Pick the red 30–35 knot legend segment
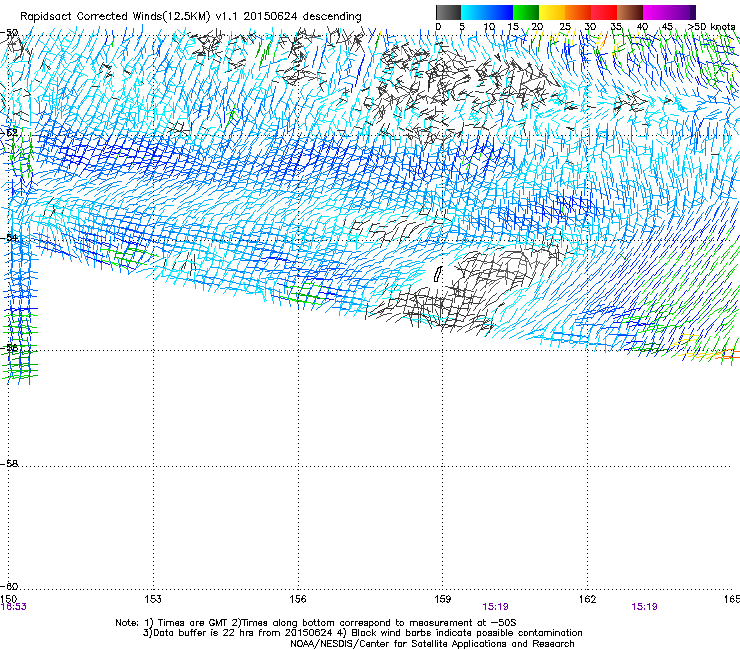Screen dimensions: 740x650 point(604,12)
